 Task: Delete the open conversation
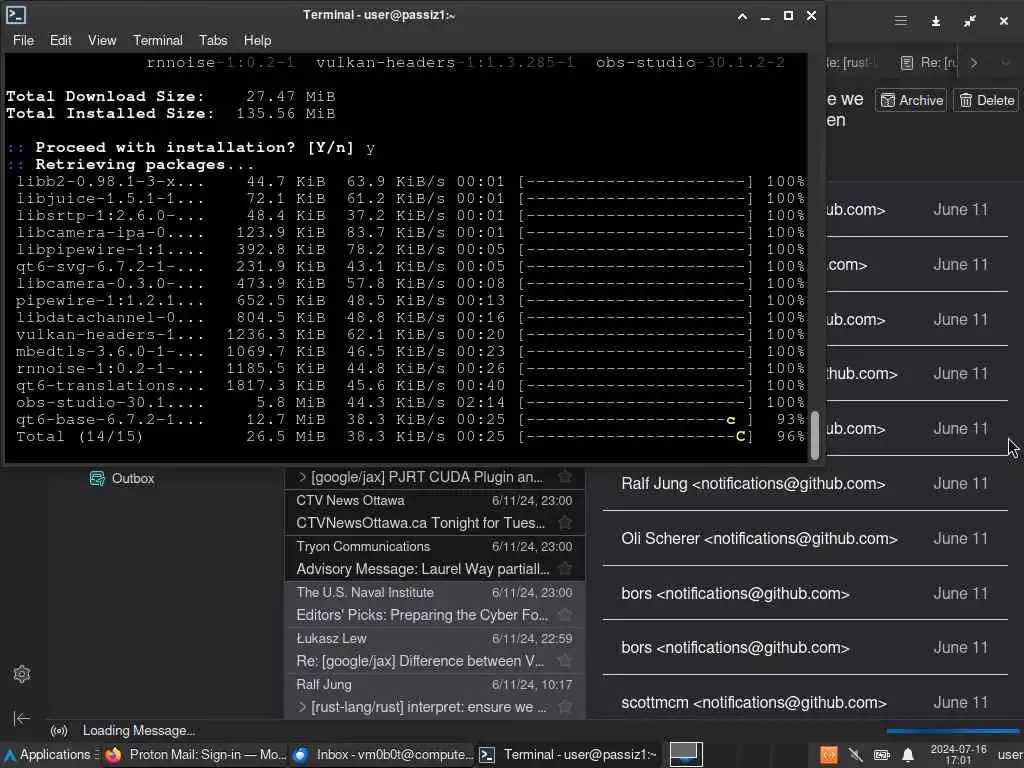pos(986,101)
